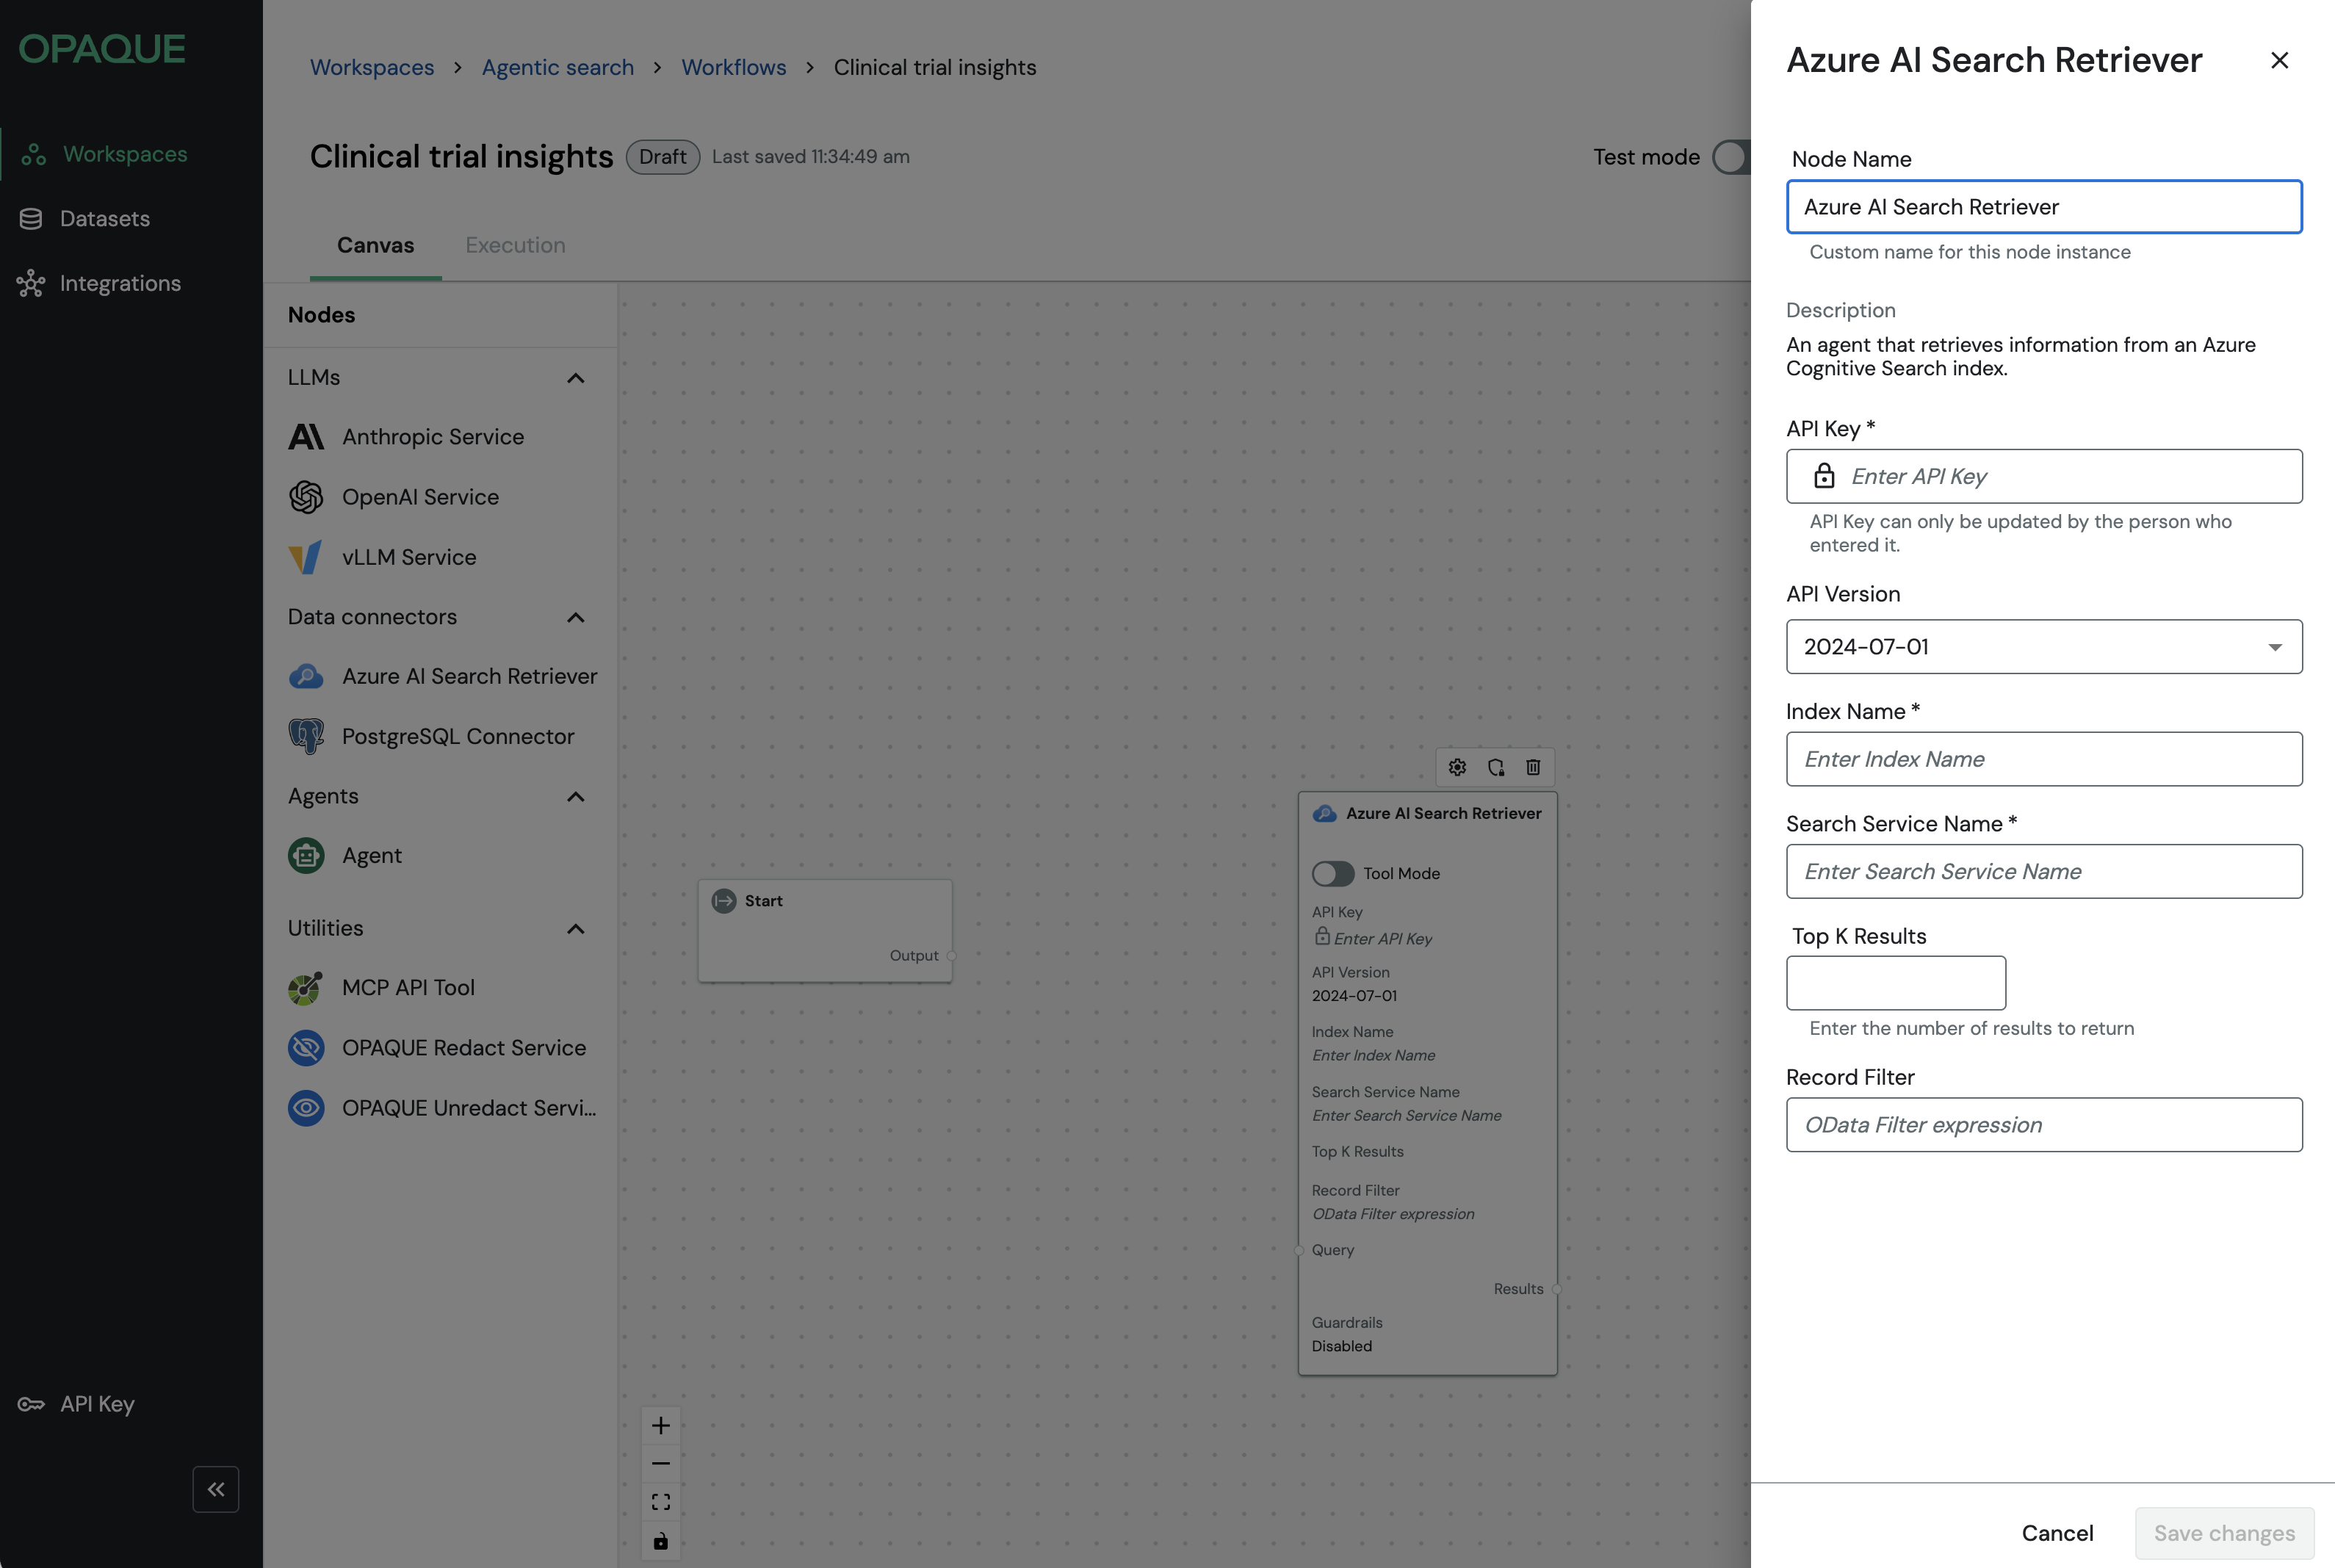Open Datasets in the sidebar
This screenshot has width=2335, height=1568.
coord(104,218)
